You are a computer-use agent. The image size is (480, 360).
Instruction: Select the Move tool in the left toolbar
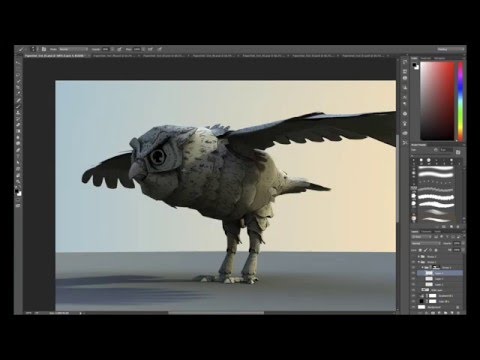[19, 62]
